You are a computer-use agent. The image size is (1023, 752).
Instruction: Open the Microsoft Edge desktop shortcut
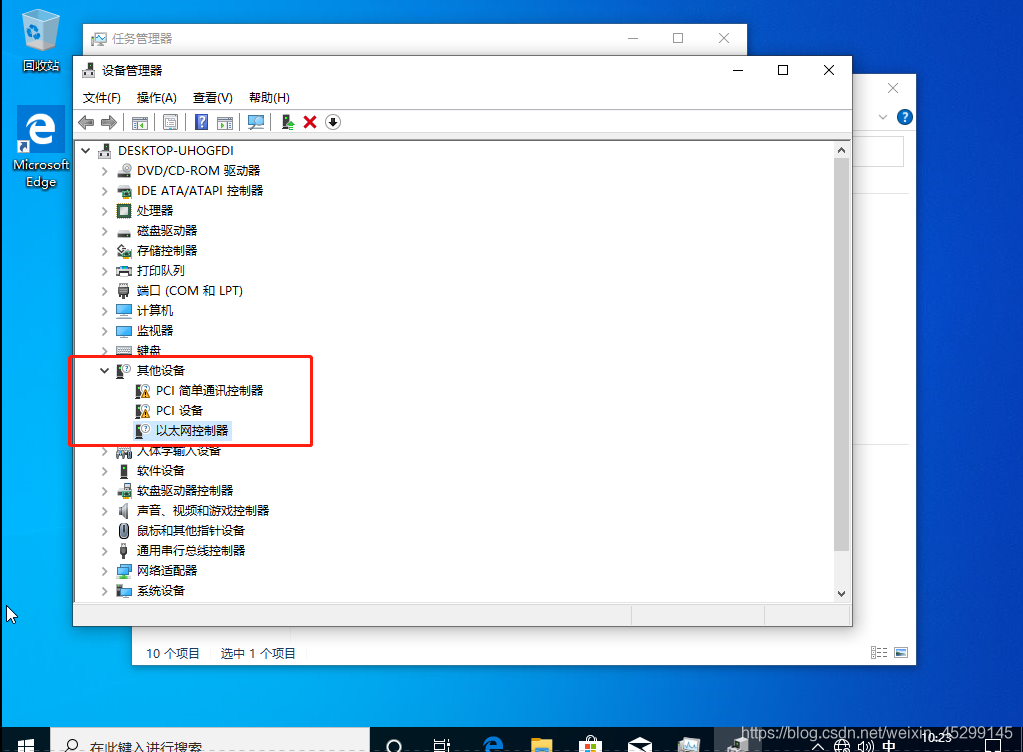(x=40, y=147)
